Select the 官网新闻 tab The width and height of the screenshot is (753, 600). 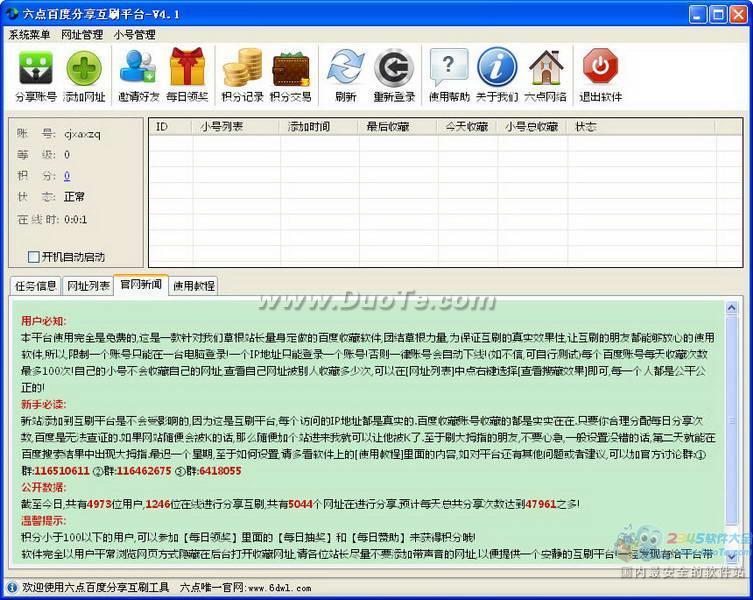(x=141, y=284)
